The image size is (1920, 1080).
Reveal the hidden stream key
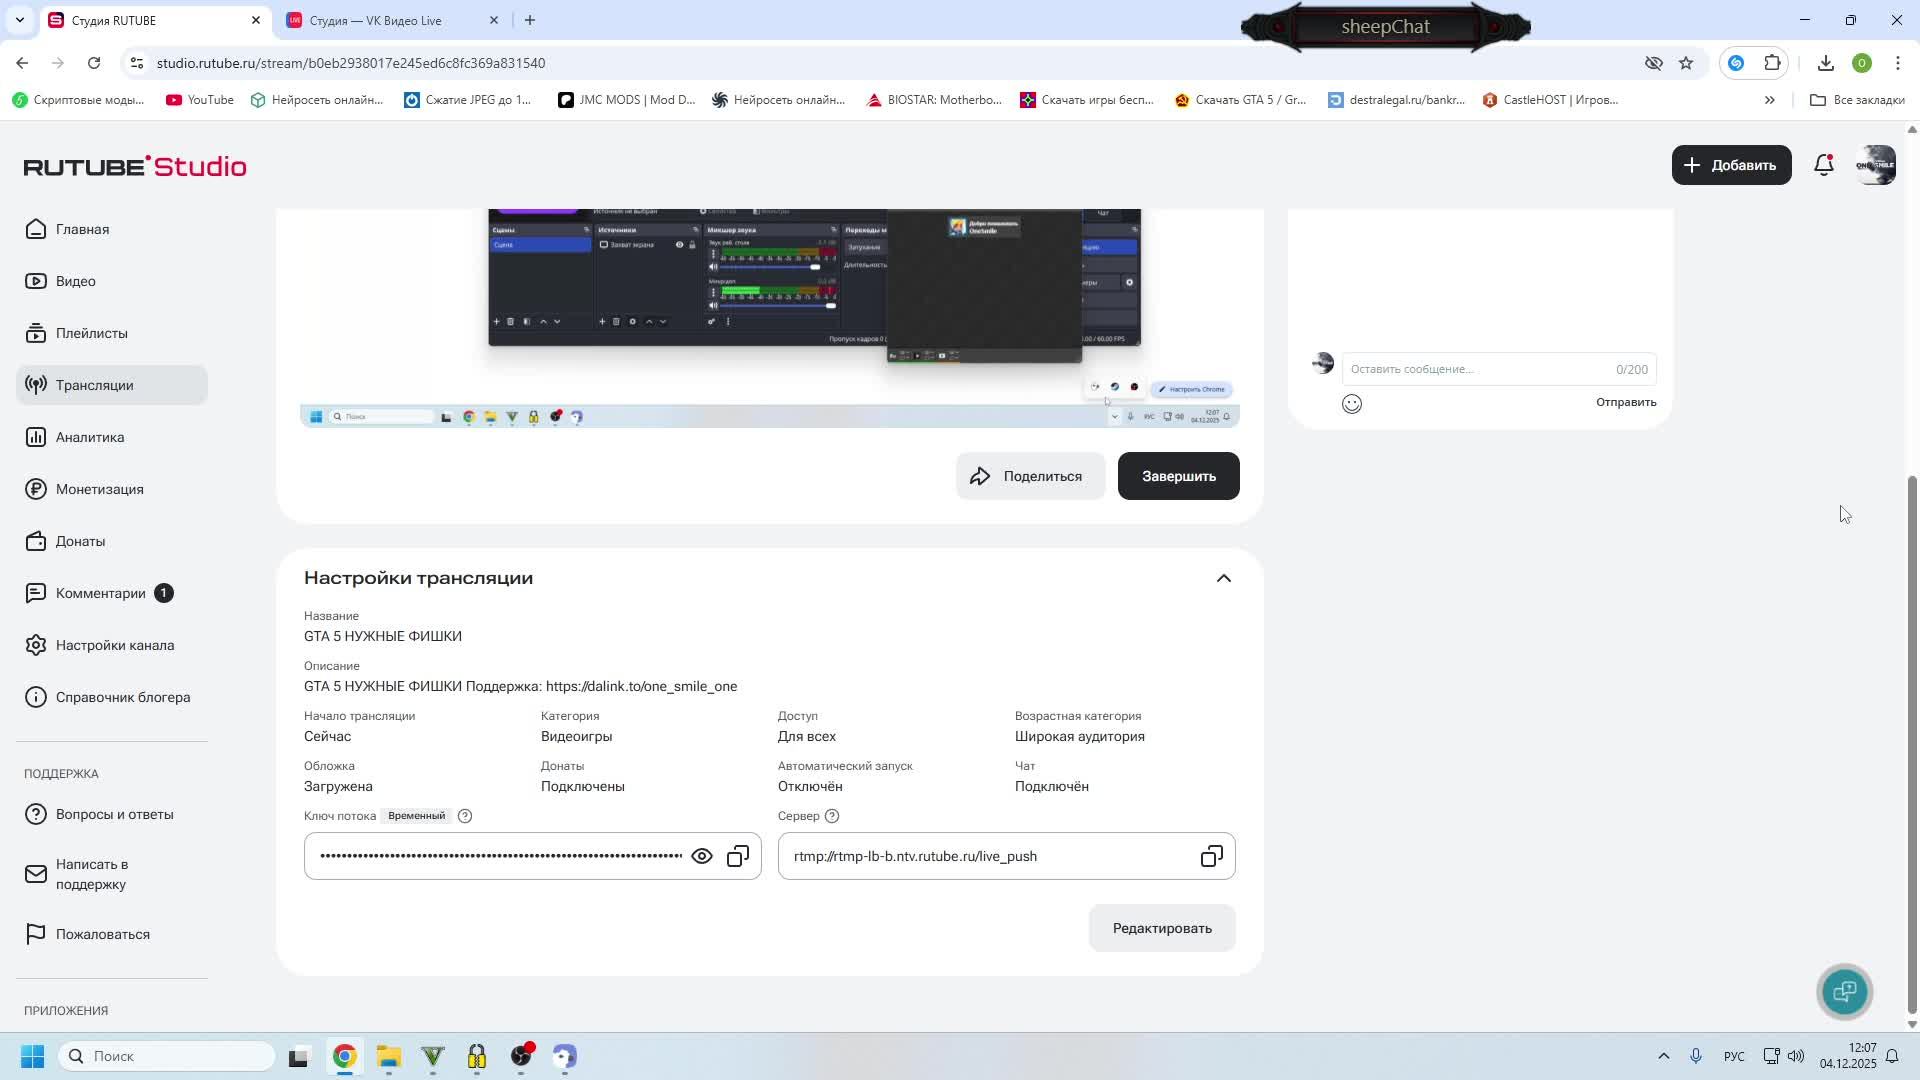(702, 857)
